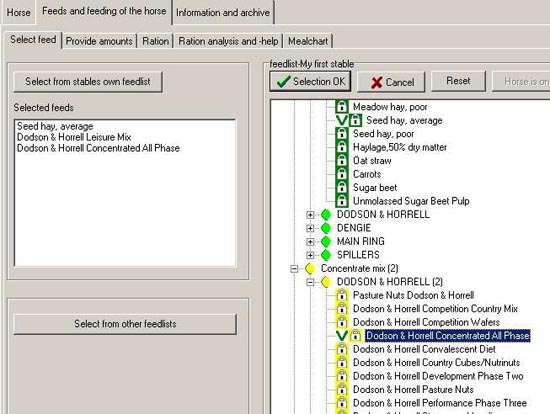The width and height of the screenshot is (550, 414).
Task: Click Select from other feedlists button
Action: (x=125, y=324)
